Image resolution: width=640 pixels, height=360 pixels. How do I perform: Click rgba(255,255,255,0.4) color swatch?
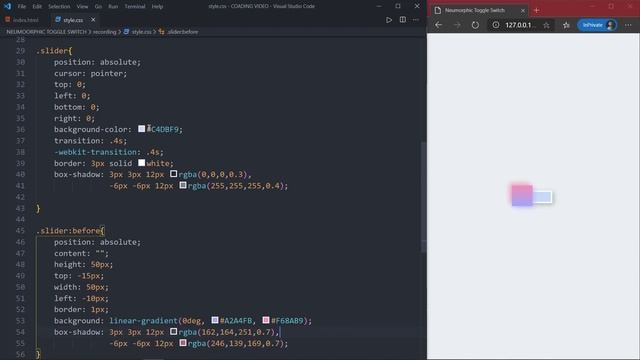[183, 185]
